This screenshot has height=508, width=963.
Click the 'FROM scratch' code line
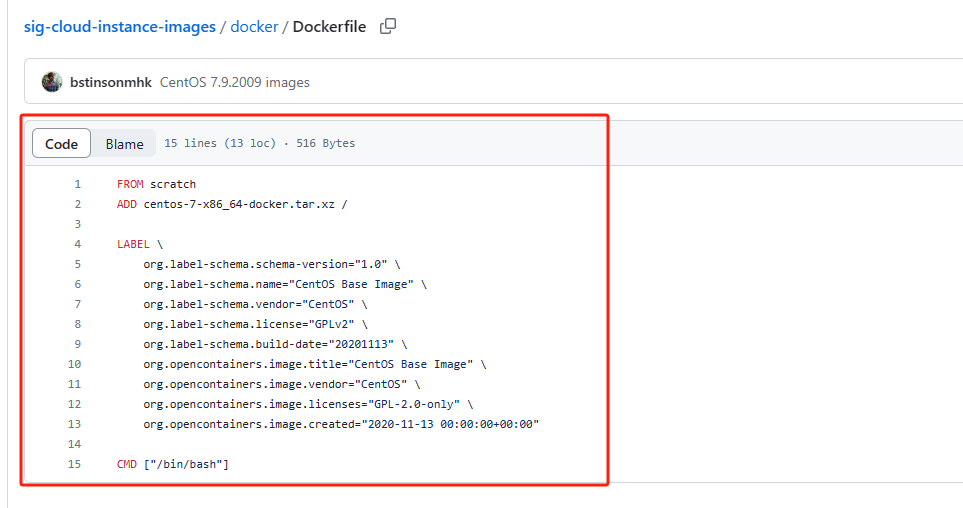click(x=157, y=184)
